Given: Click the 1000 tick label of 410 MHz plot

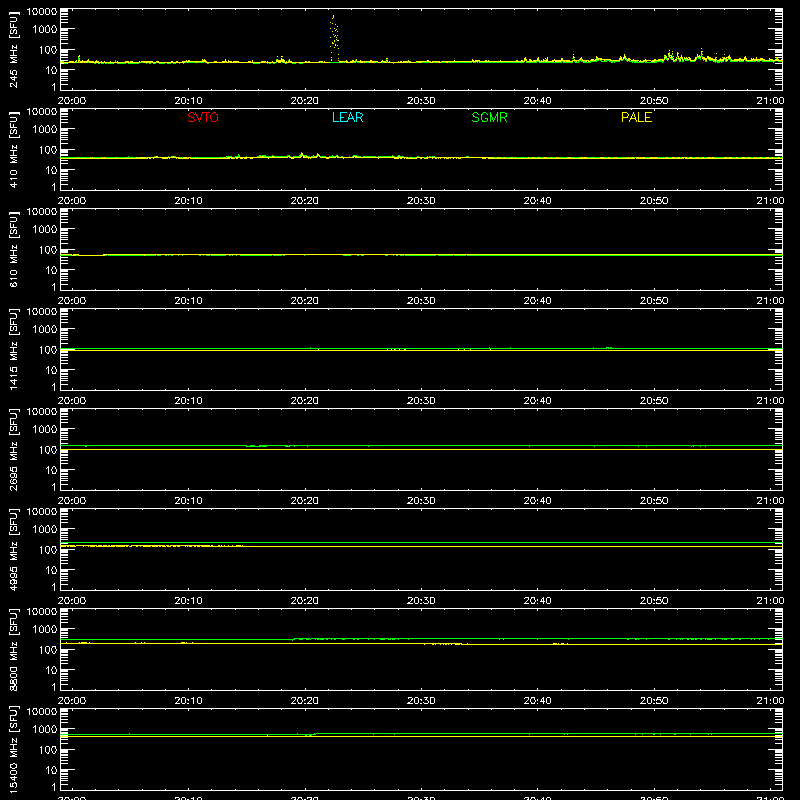Looking at the screenshot, I should [45, 130].
